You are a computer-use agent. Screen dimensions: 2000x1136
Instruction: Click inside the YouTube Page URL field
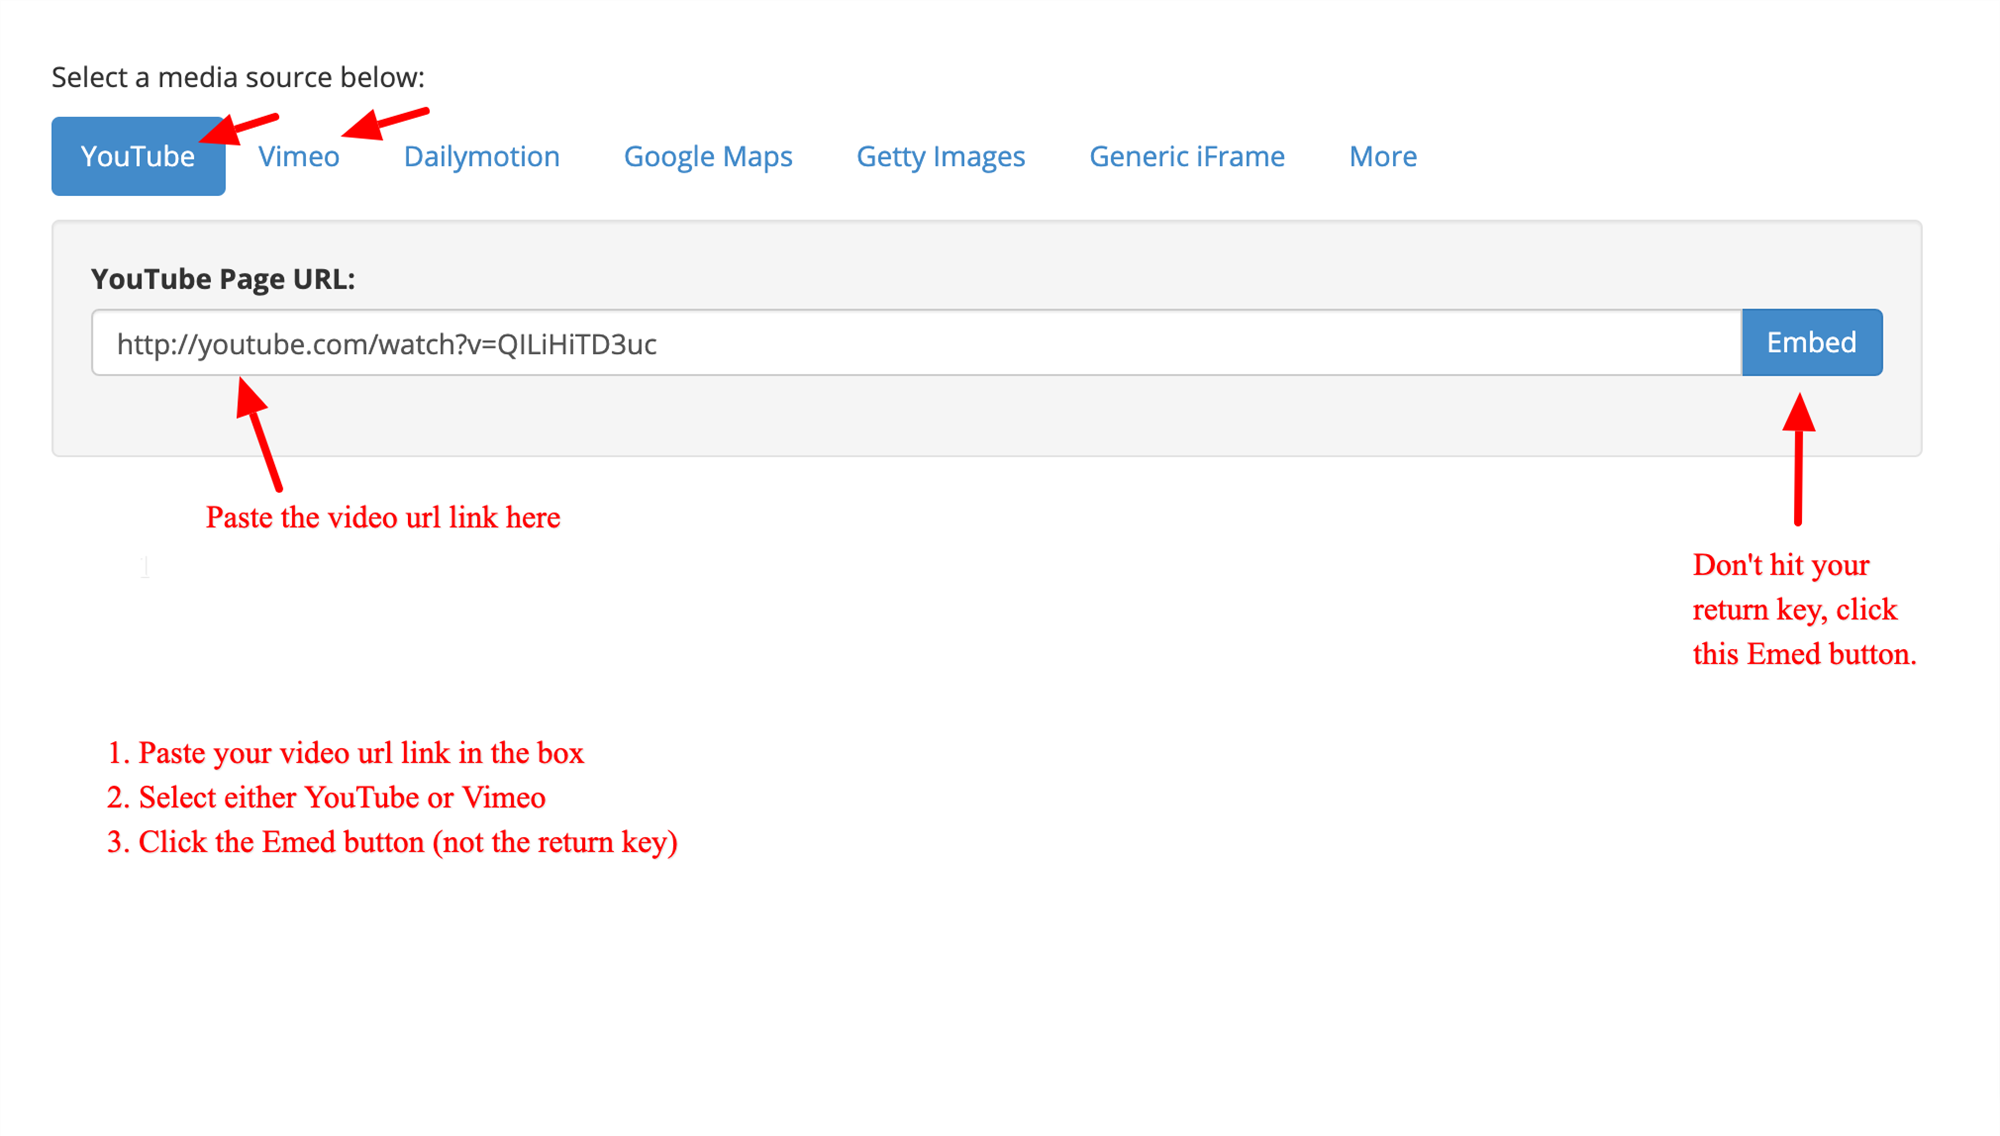(x=915, y=343)
